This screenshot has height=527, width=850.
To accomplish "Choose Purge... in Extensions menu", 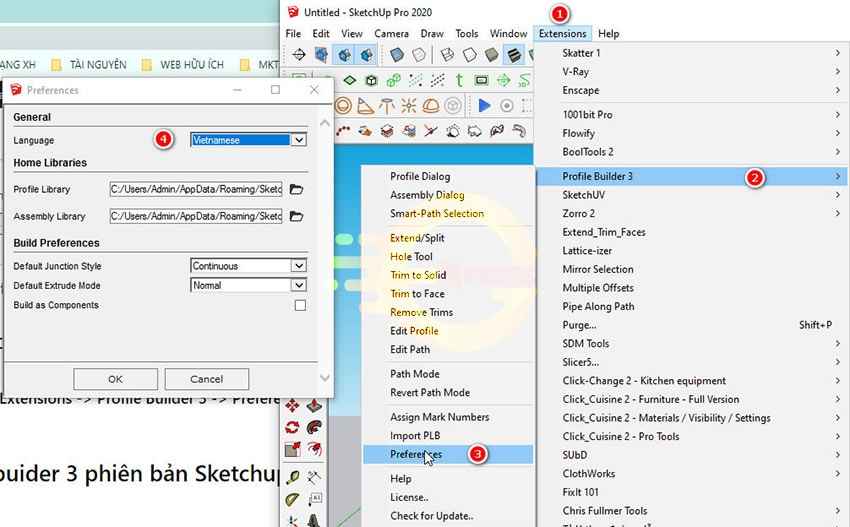I will point(692,325).
